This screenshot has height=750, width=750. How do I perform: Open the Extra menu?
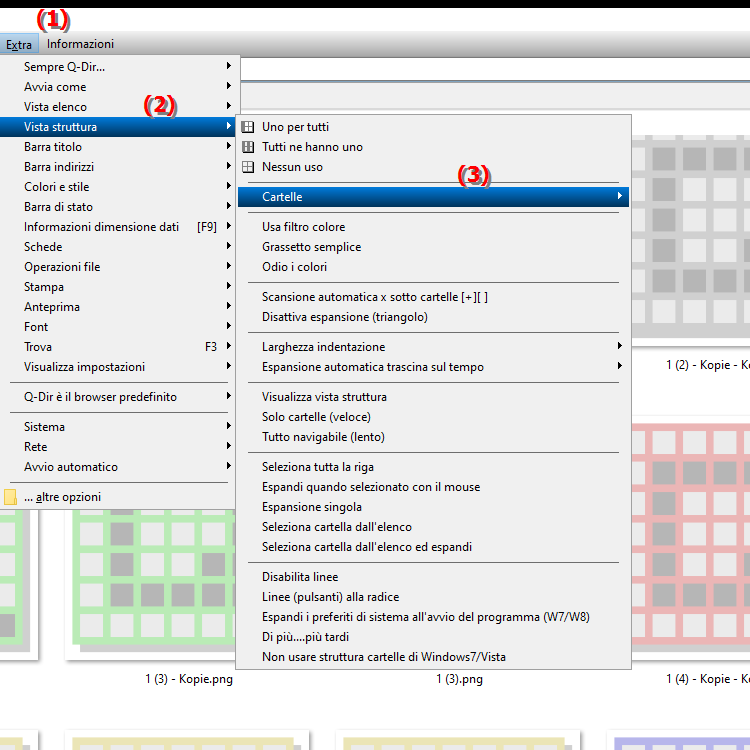coord(19,44)
